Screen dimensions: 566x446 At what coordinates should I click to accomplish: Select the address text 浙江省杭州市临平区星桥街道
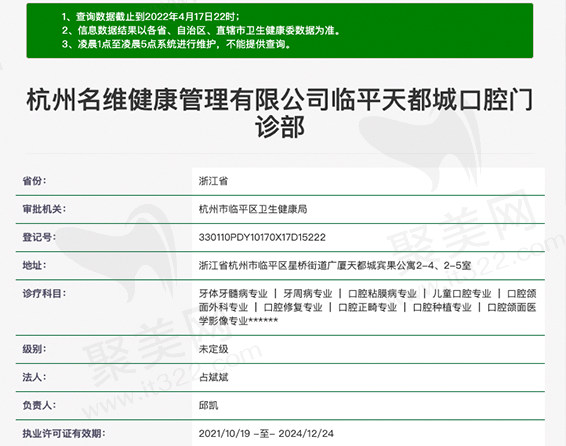tap(263, 266)
